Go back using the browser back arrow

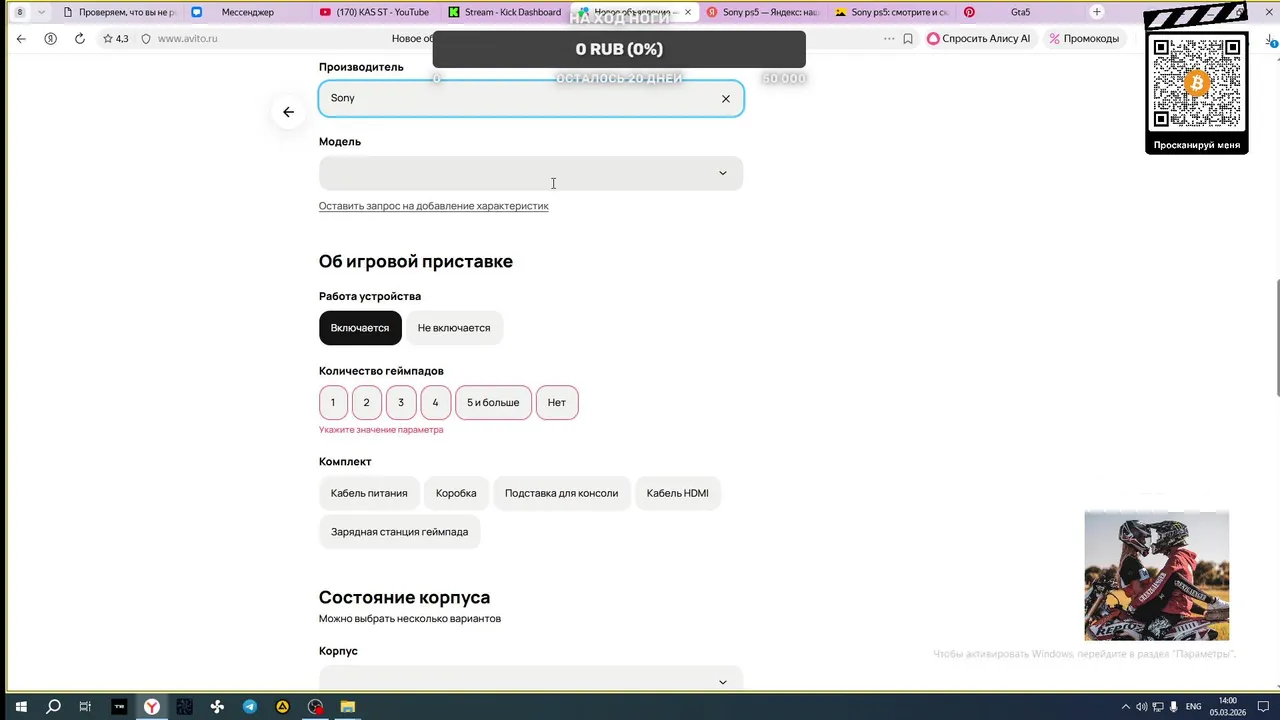(x=21, y=38)
